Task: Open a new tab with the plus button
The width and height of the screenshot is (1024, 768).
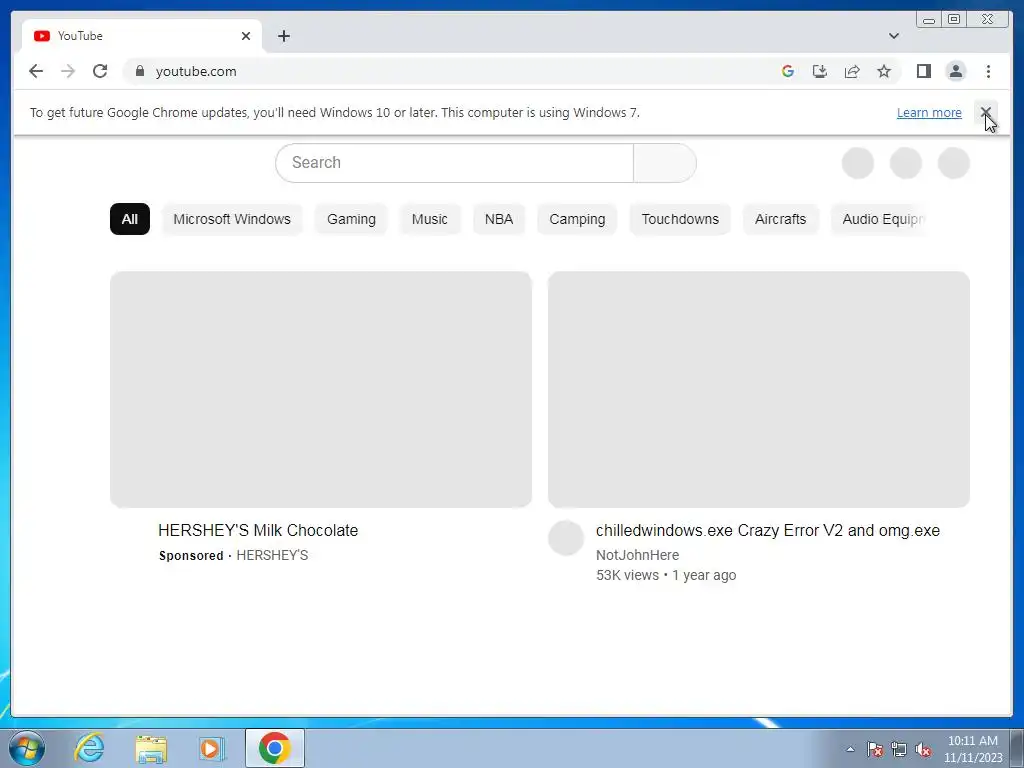Action: point(283,36)
